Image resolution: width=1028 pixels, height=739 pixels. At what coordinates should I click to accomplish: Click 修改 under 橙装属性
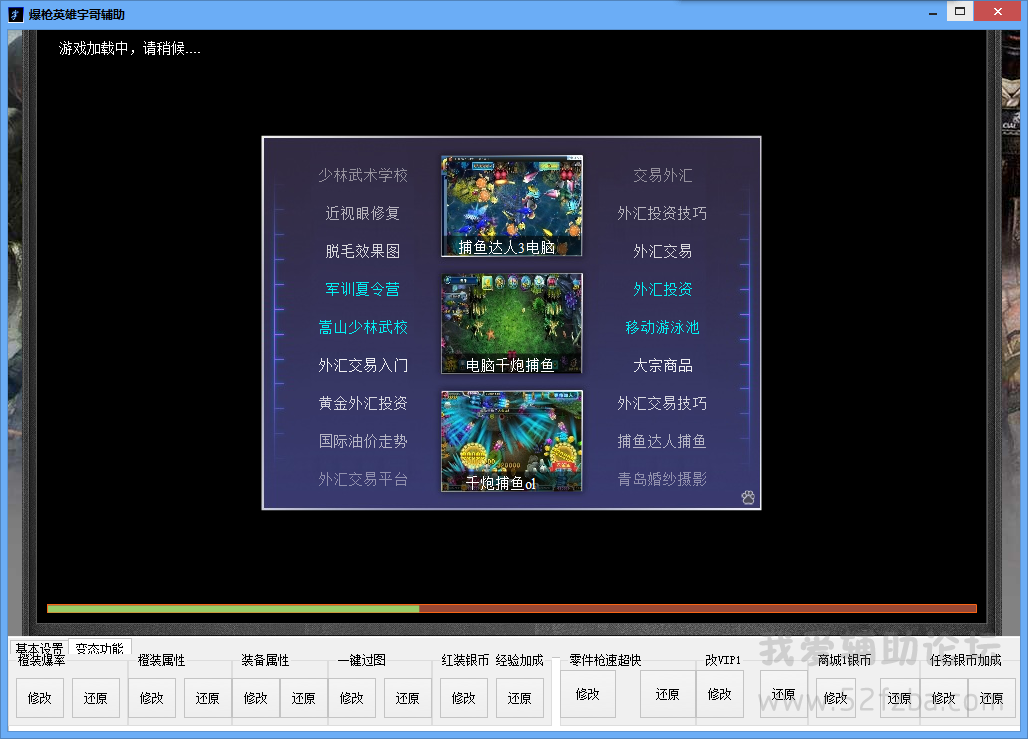point(151,698)
